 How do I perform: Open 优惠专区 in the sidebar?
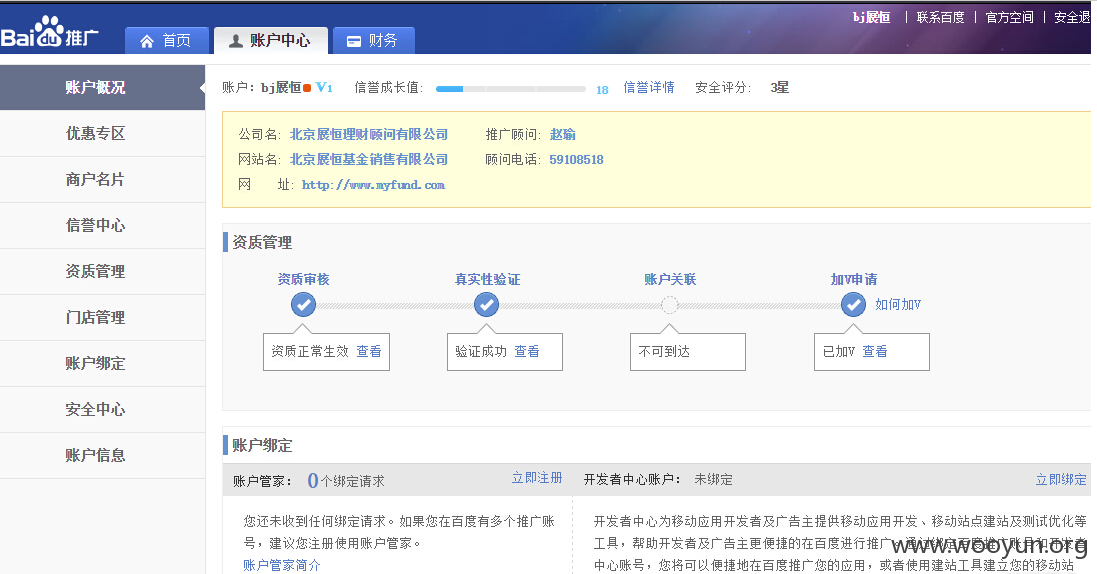[102, 134]
